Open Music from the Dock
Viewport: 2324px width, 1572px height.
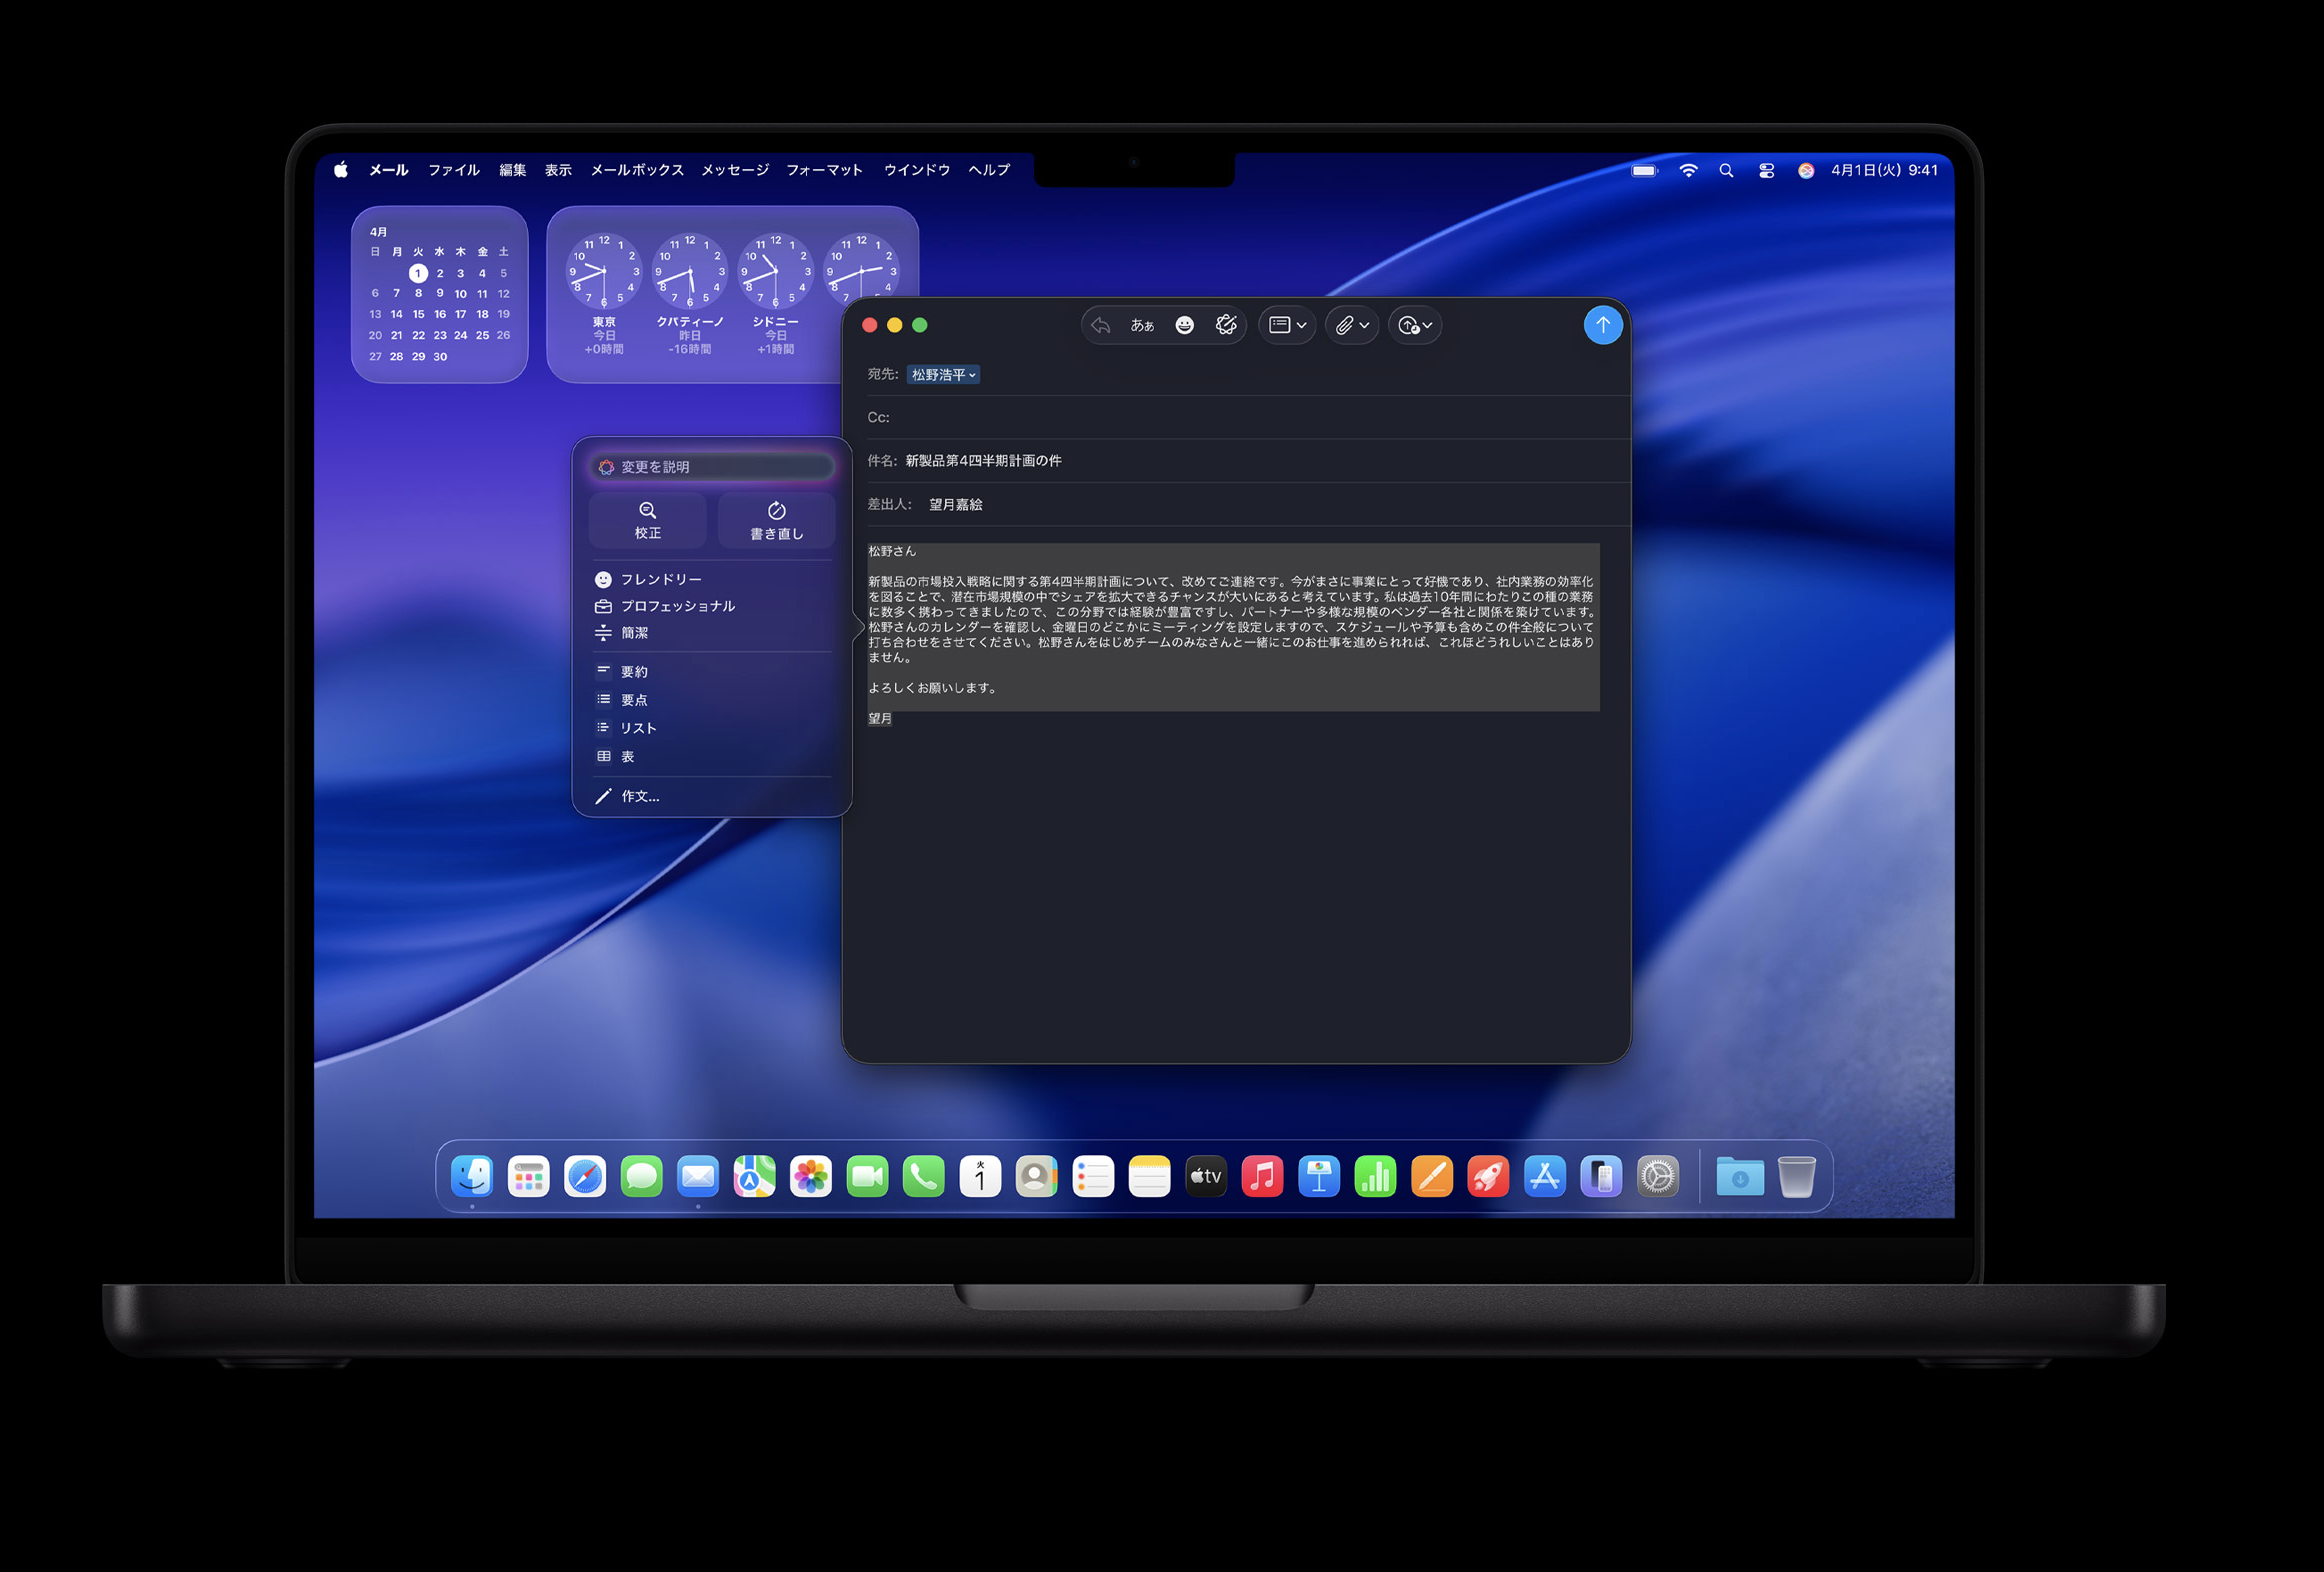[x=1263, y=1176]
